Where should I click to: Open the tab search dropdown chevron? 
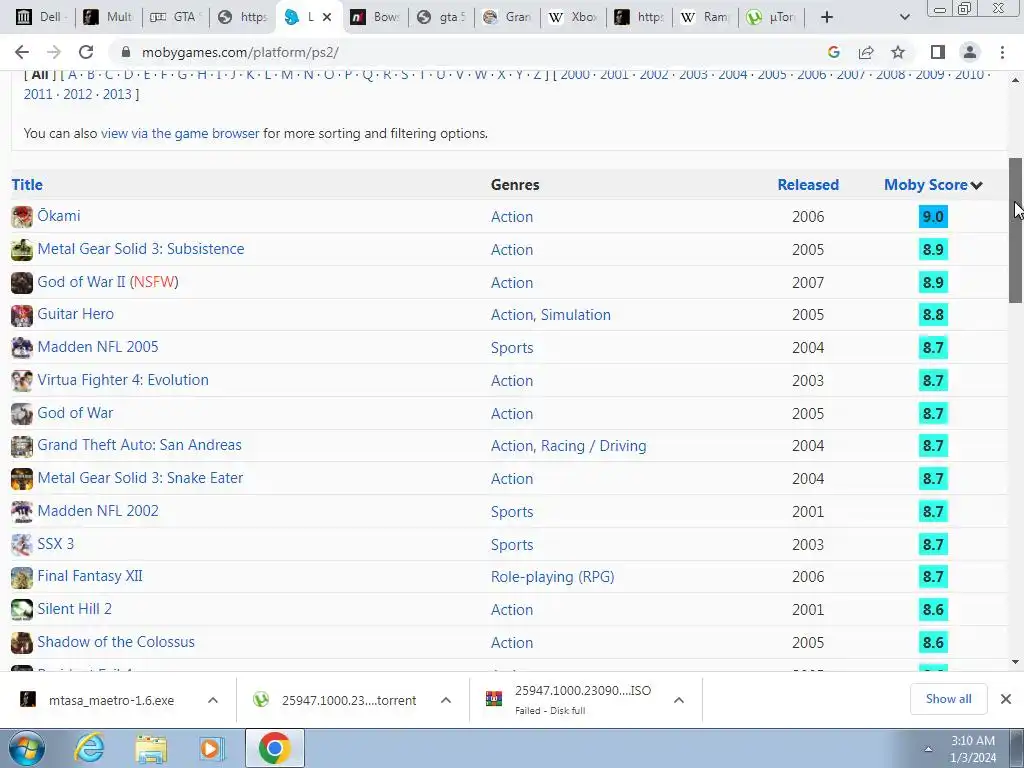tap(904, 17)
